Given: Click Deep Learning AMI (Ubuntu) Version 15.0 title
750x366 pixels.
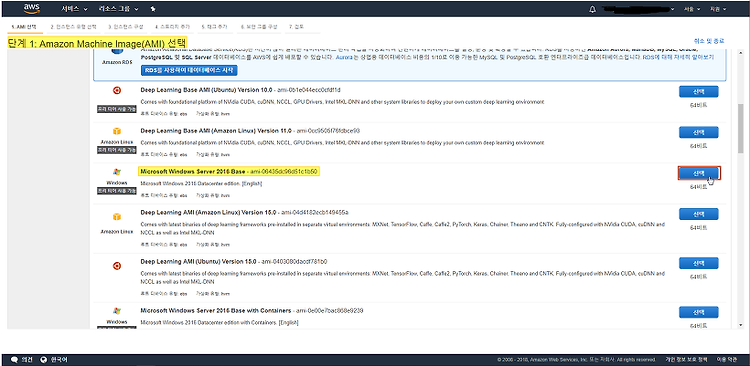Looking at the screenshot, I should 199,261.
